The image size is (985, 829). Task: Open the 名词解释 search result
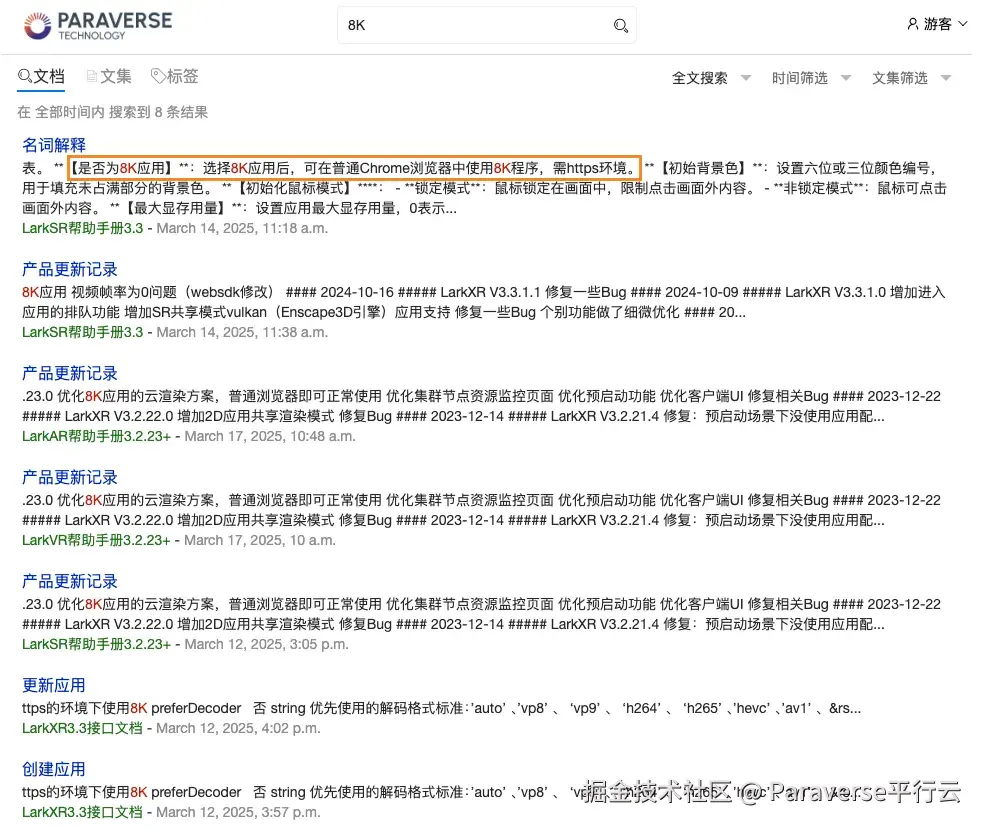[53, 144]
